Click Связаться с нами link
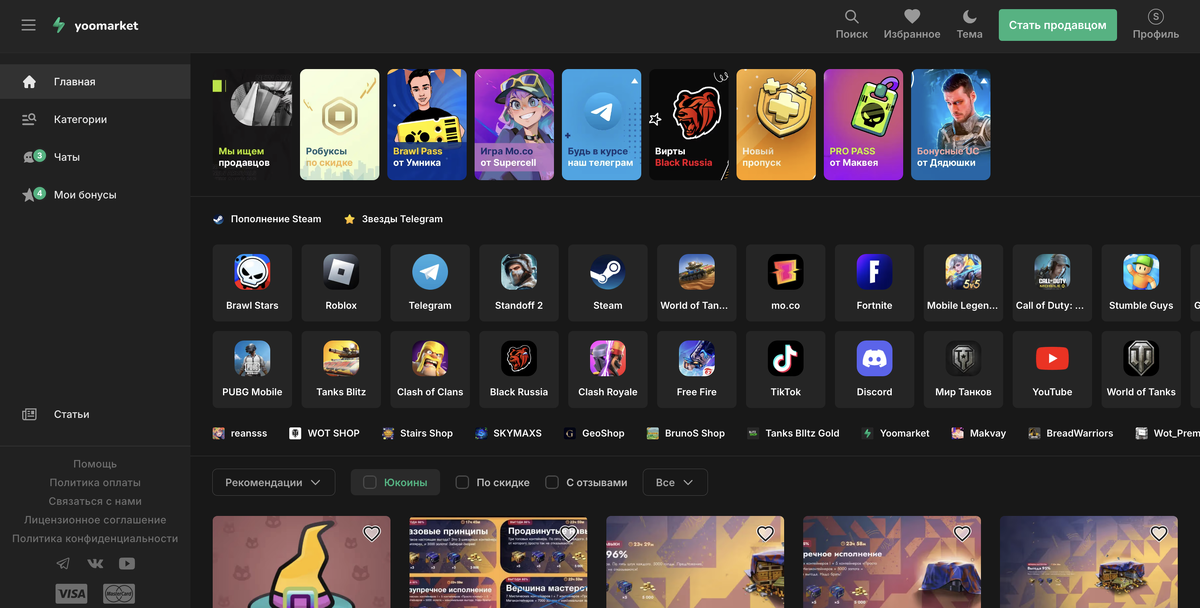1200x608 pixels. coord(95,501)
